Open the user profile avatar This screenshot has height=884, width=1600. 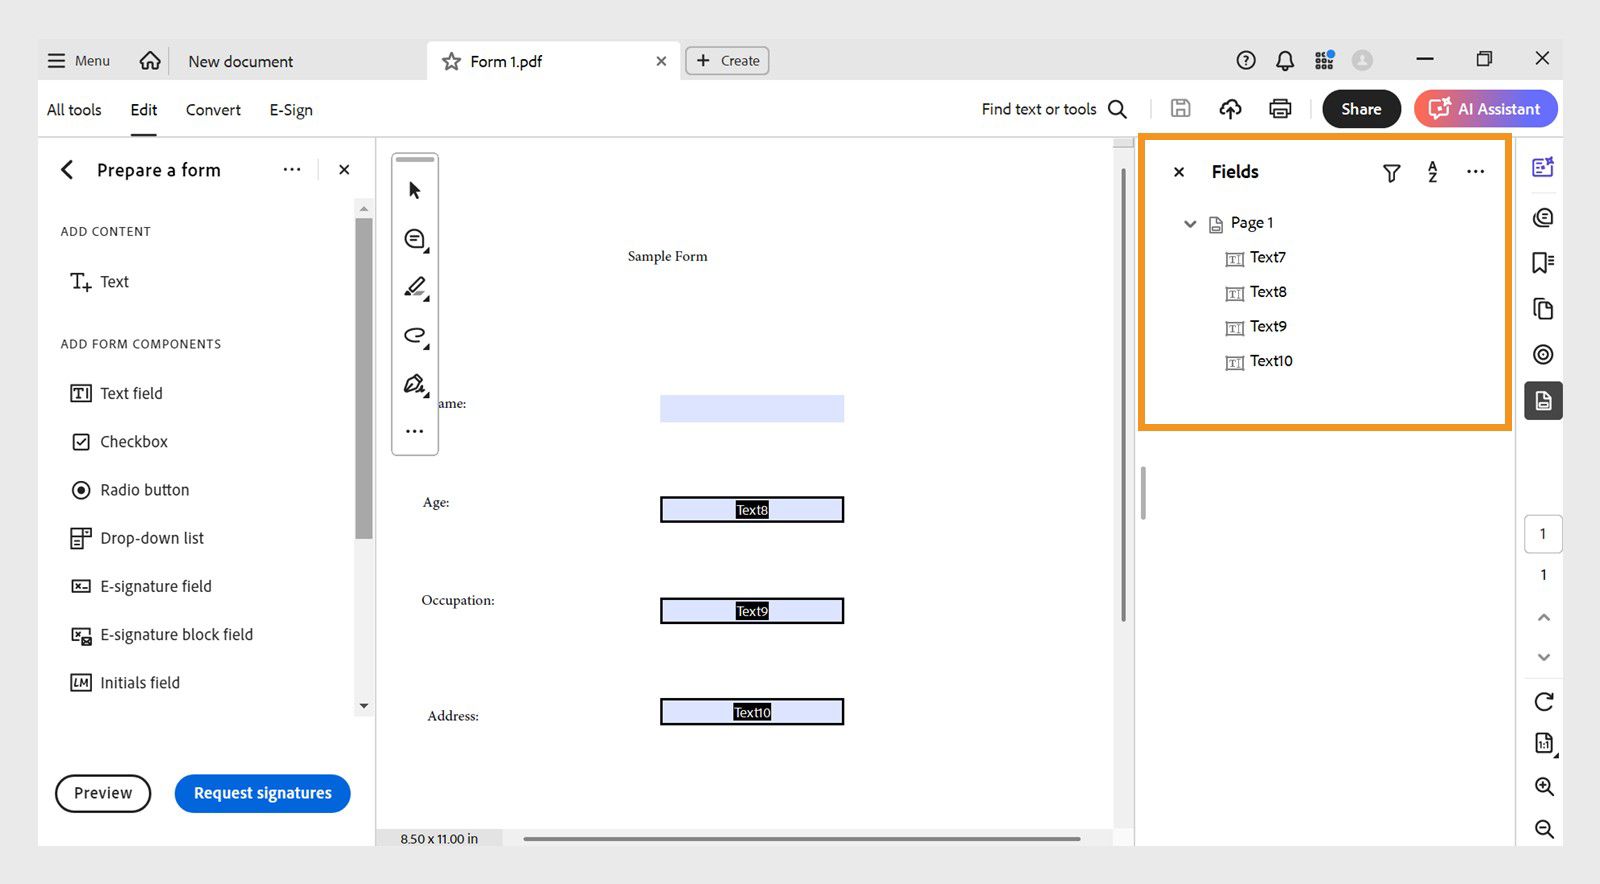(x=1362, y=61)
